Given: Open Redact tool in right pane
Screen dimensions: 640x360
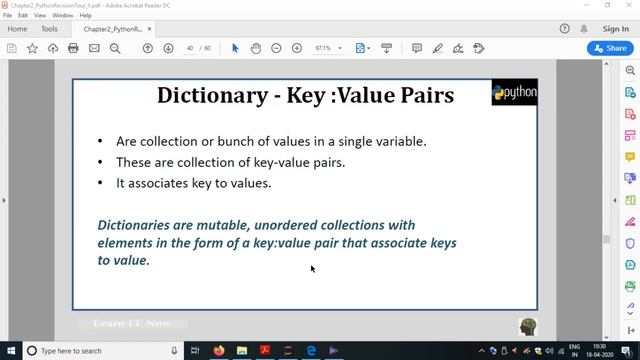Looking at the screenshot, I should (x=630, y=222).
